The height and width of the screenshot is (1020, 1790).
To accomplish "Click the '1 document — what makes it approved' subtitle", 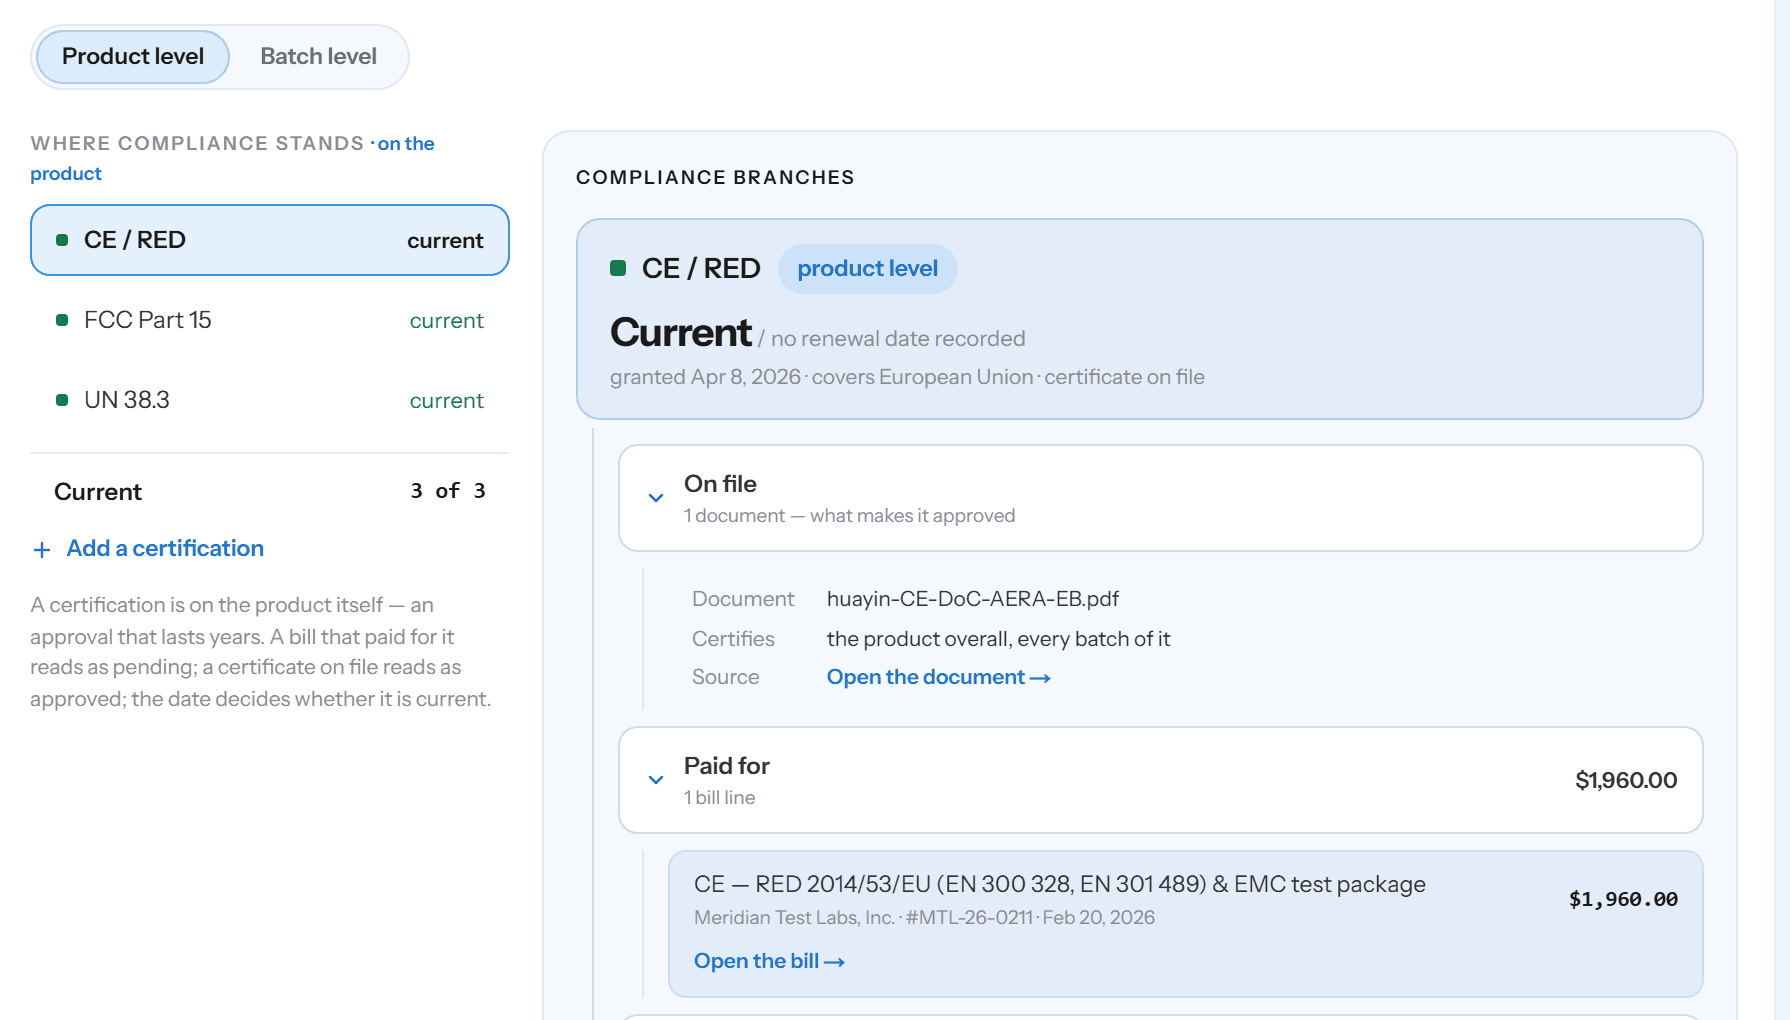I will [849, 516].
